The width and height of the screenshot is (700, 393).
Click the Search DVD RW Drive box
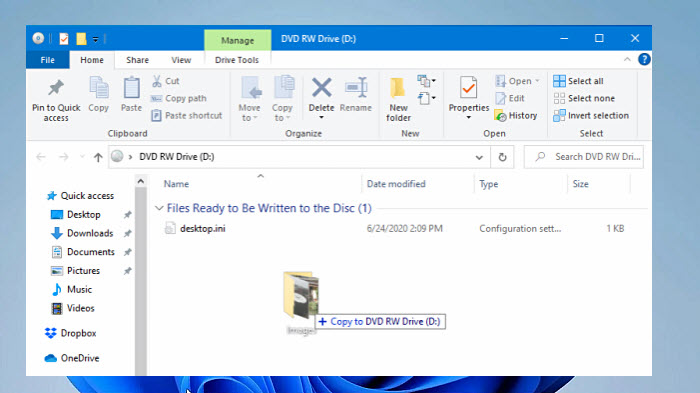(x=584, y=157)
